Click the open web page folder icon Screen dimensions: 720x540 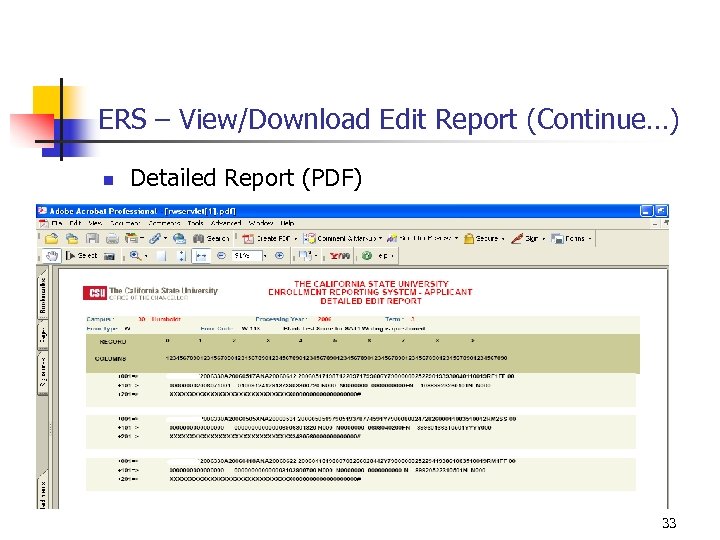(72, 238)
